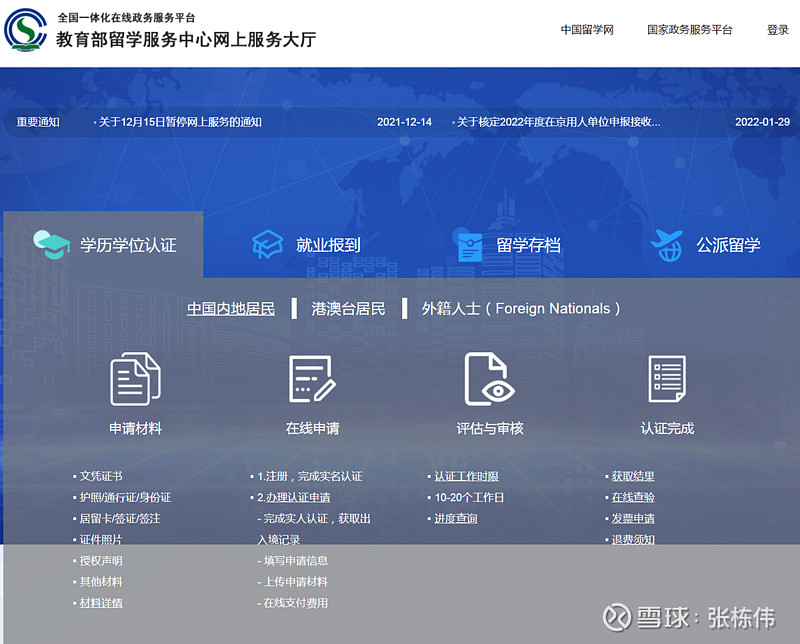Select the 申请材料 stacked documents icon
The width and height of the screenshot is (800, 644).
coord(135,378)
